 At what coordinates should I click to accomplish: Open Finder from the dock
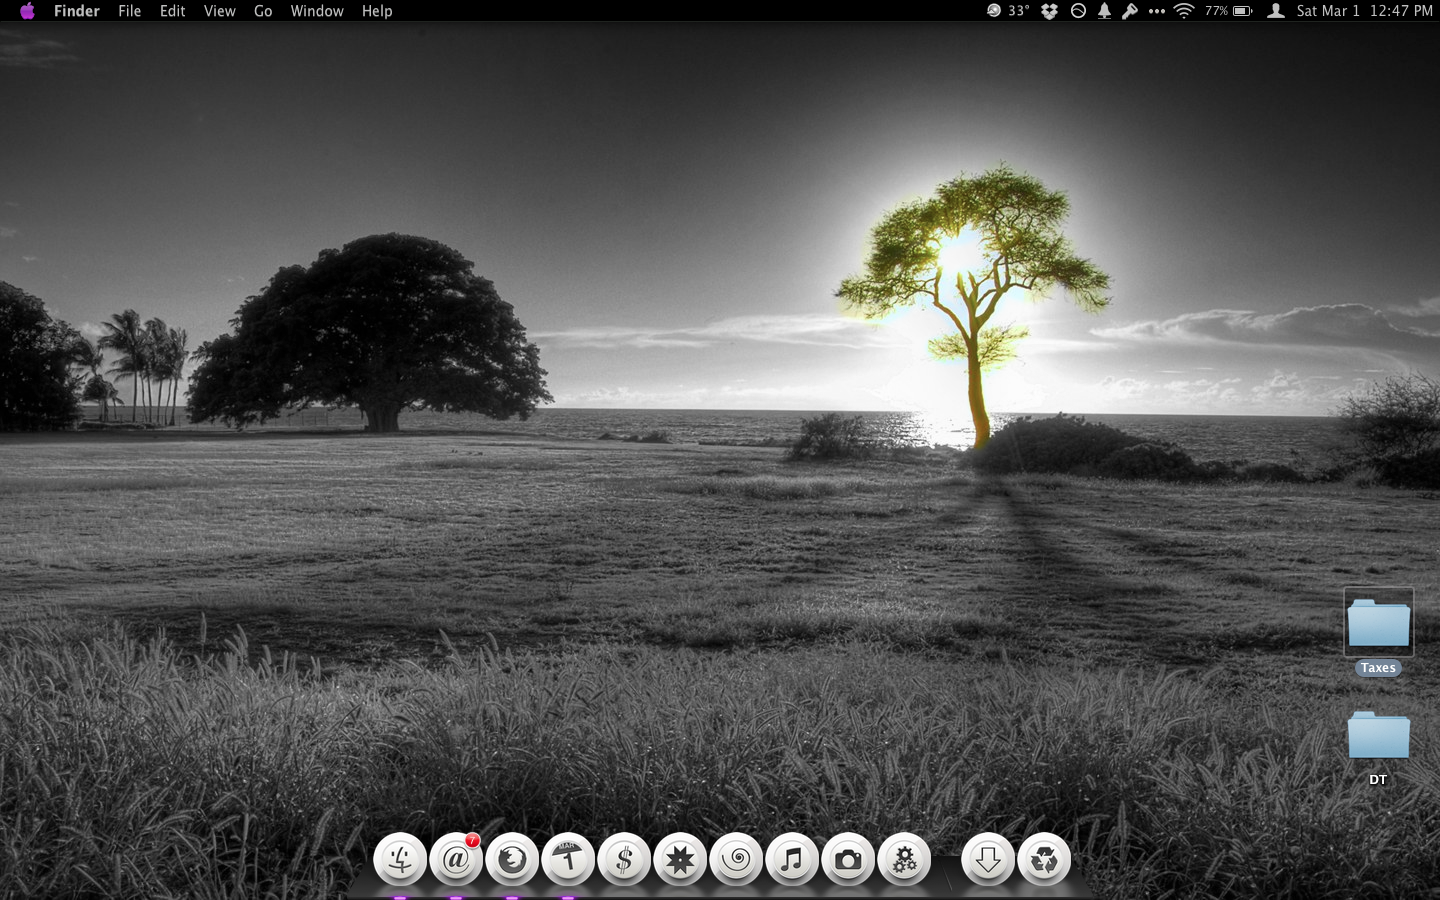tap(400, 859)
